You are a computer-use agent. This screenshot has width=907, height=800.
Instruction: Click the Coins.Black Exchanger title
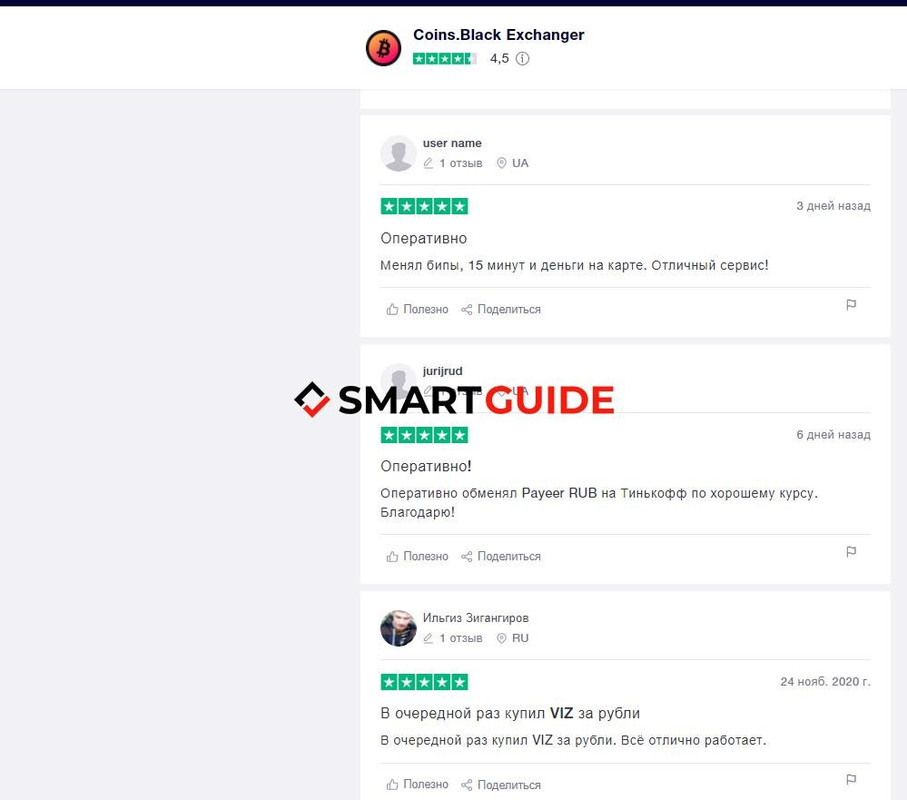(498, 35)
